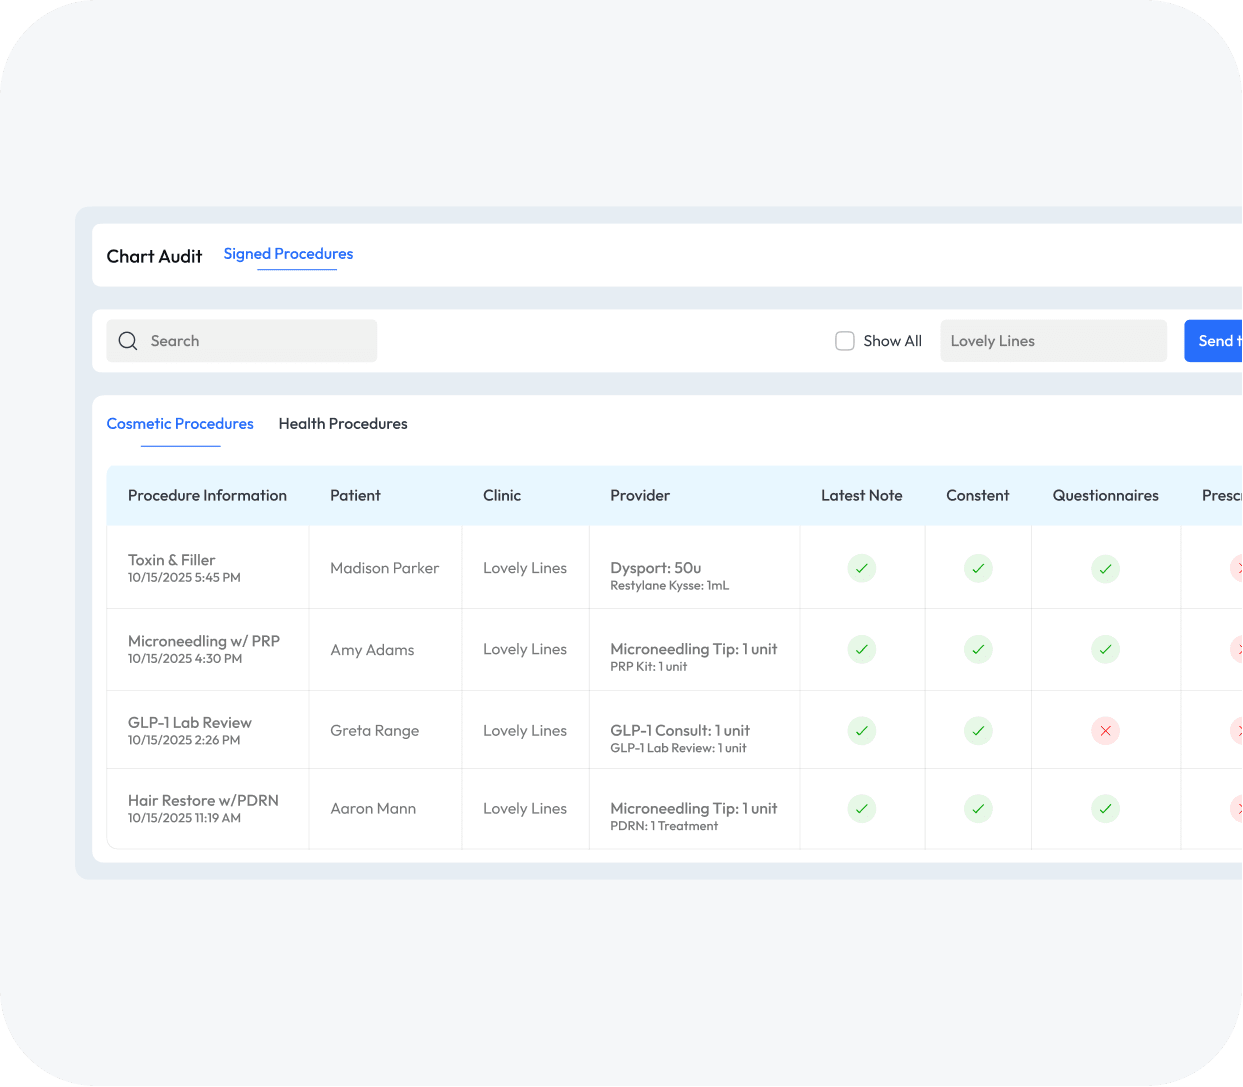Click the blue Send button
Screen dimensions: 1243x1087
point(1214,341)
